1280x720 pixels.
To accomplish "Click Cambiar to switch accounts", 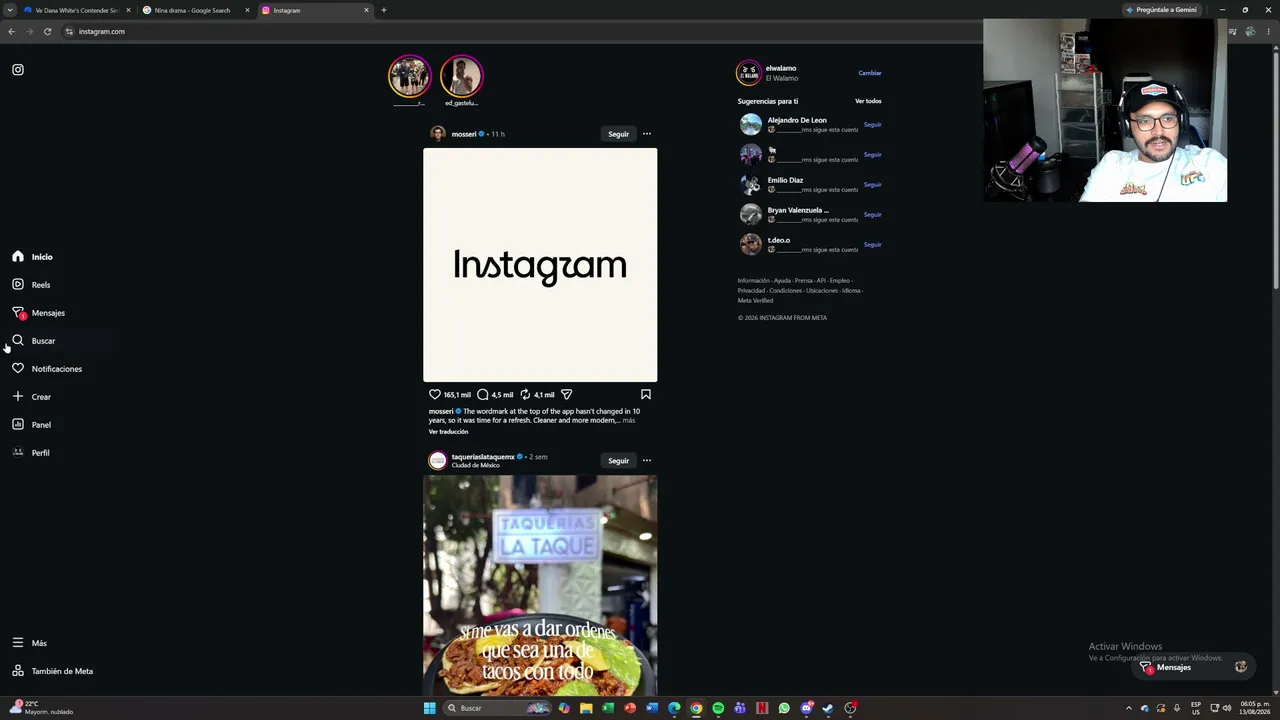I will 870,73.
